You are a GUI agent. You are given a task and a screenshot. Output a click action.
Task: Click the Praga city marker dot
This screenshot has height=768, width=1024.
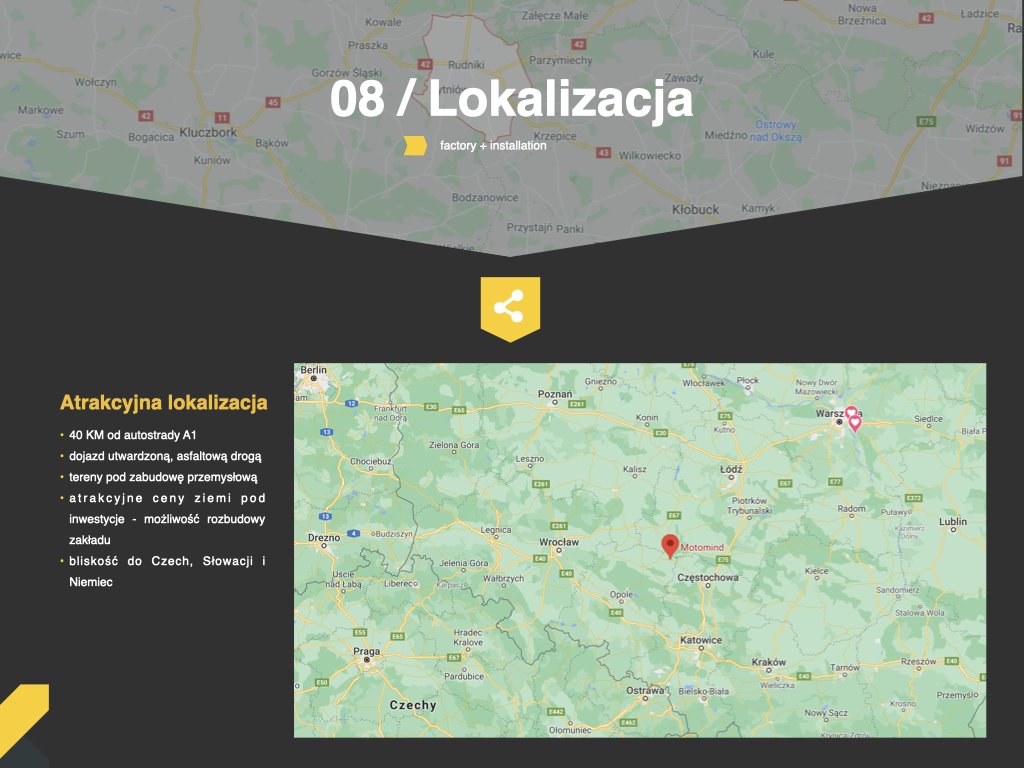(367, 660)
